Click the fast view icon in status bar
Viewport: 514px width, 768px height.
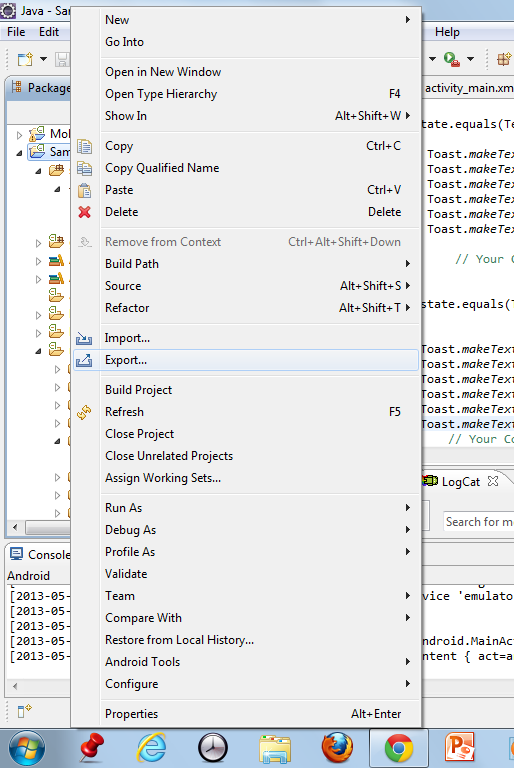(x=24, y=710)
